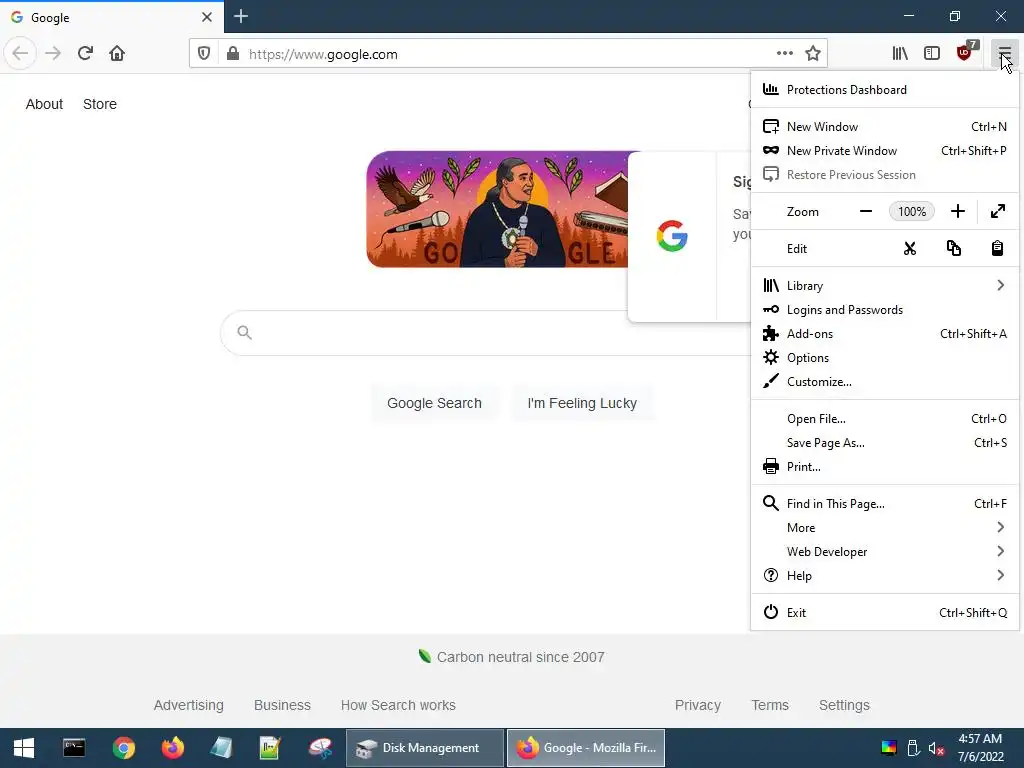
Task: Choose Save Page As...
Action: coord(885,443)
